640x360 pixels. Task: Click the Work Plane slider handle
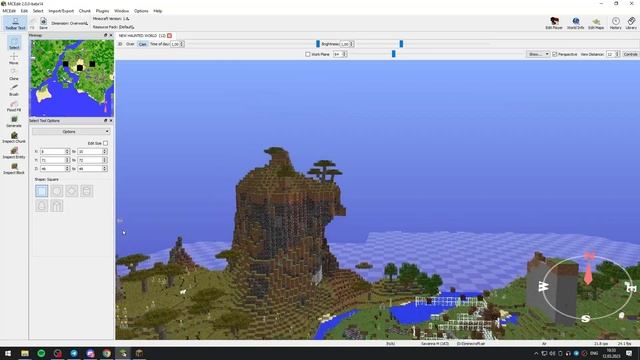point(393,54)
